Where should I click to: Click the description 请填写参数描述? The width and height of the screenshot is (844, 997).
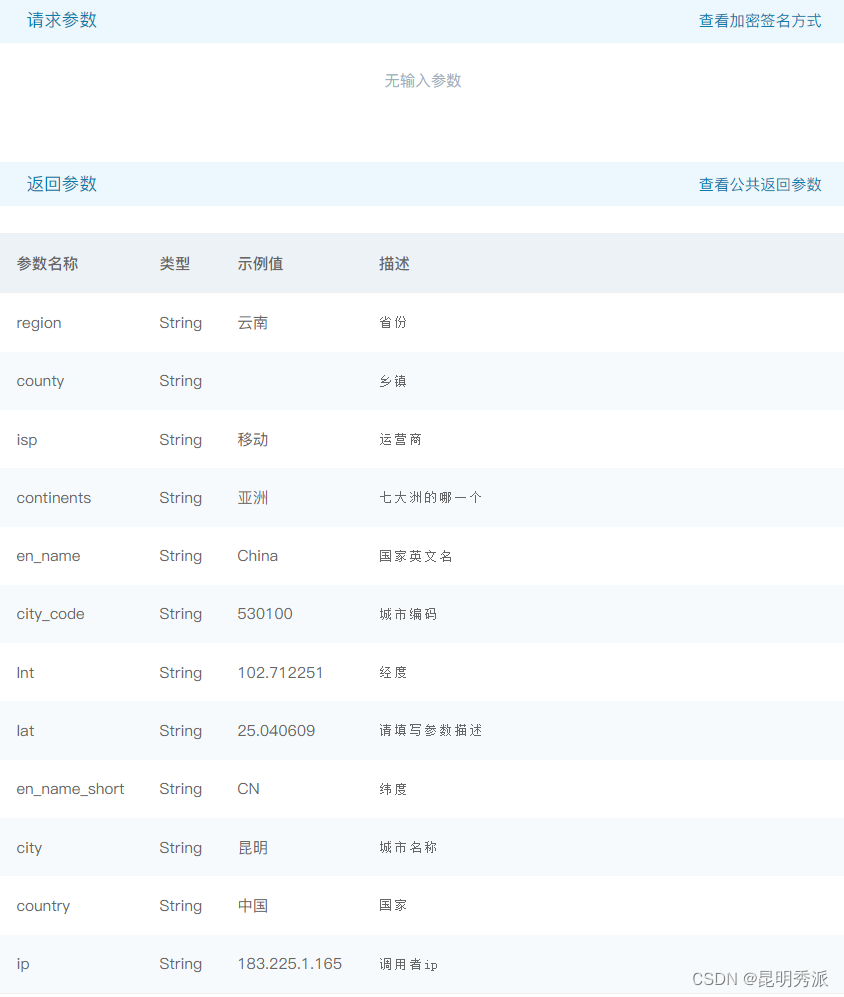pos(431,730)
